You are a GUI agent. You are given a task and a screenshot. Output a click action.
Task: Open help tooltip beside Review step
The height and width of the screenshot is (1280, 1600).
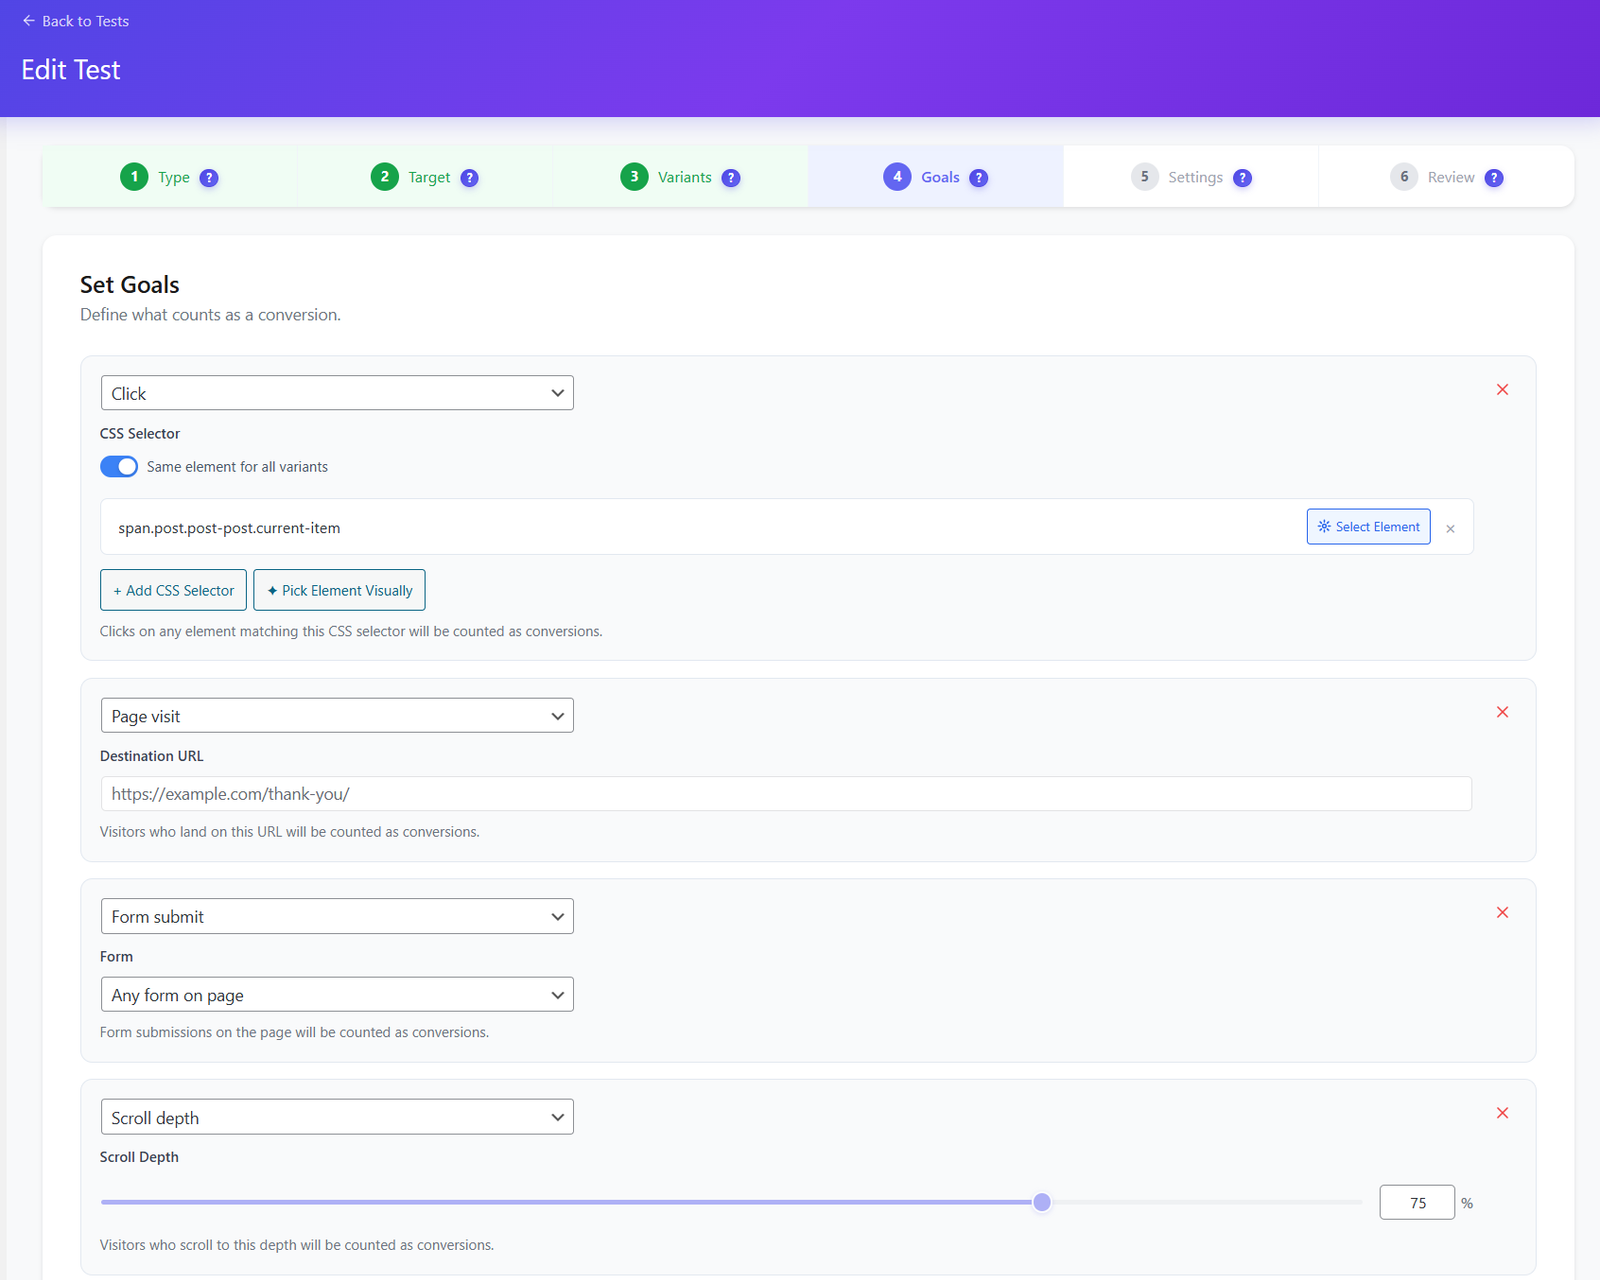1494,178
